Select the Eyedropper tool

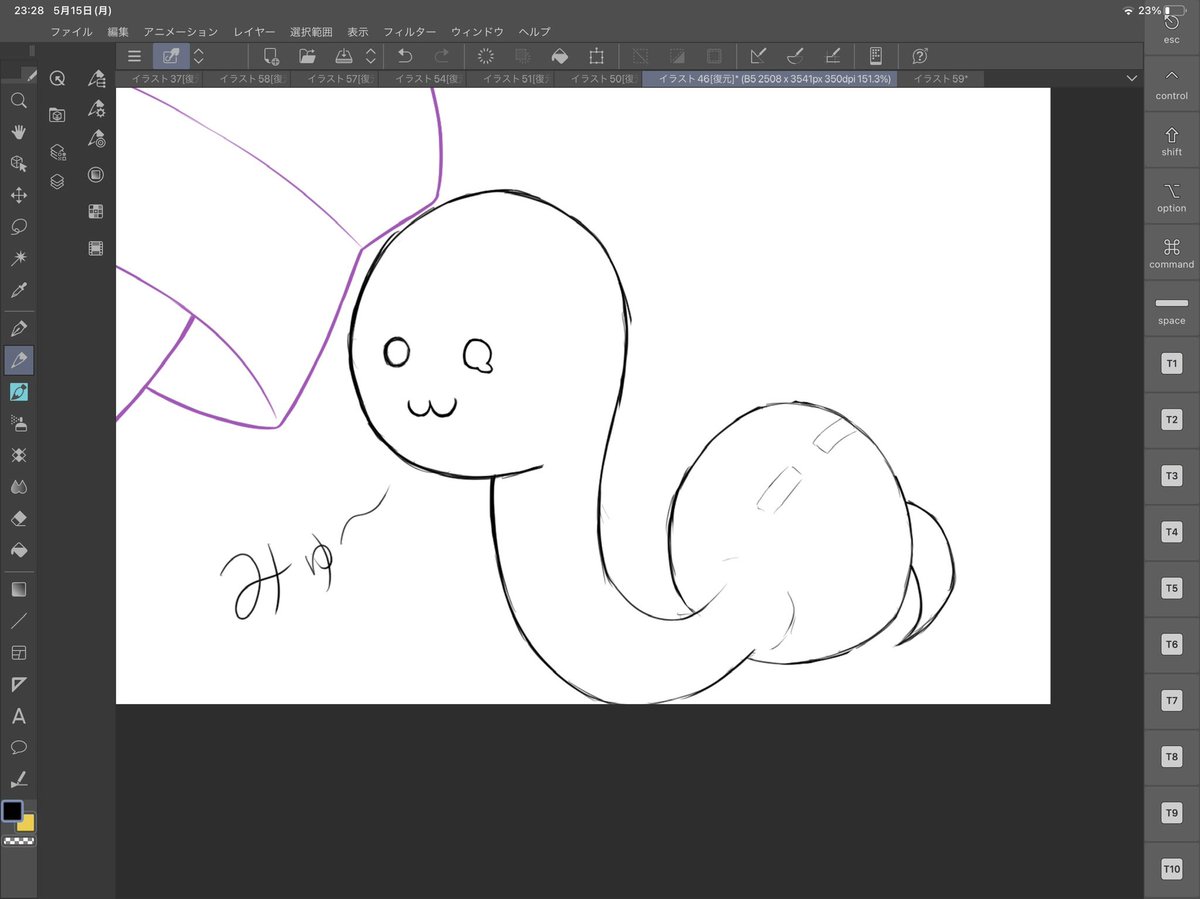click(x=18, y=291)
